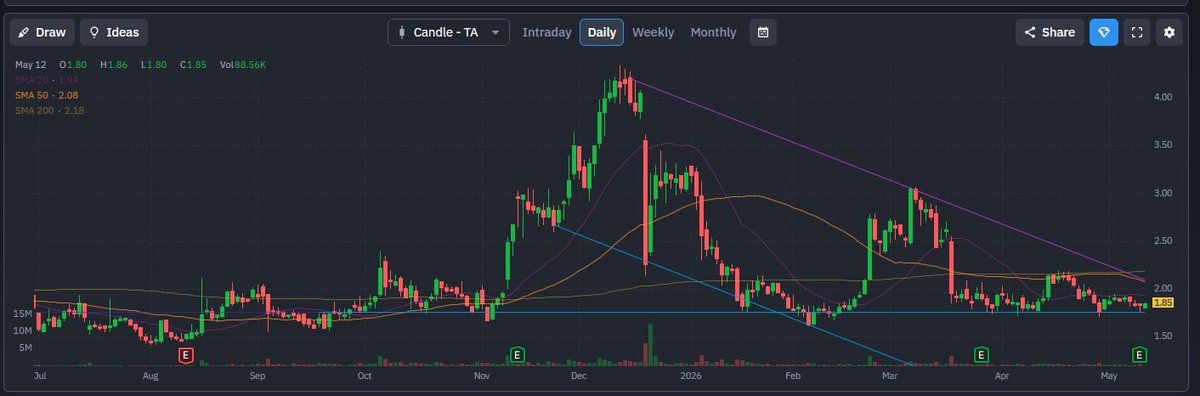Expand the Candle - TA chart type dropdown

[x=448, y=32]
